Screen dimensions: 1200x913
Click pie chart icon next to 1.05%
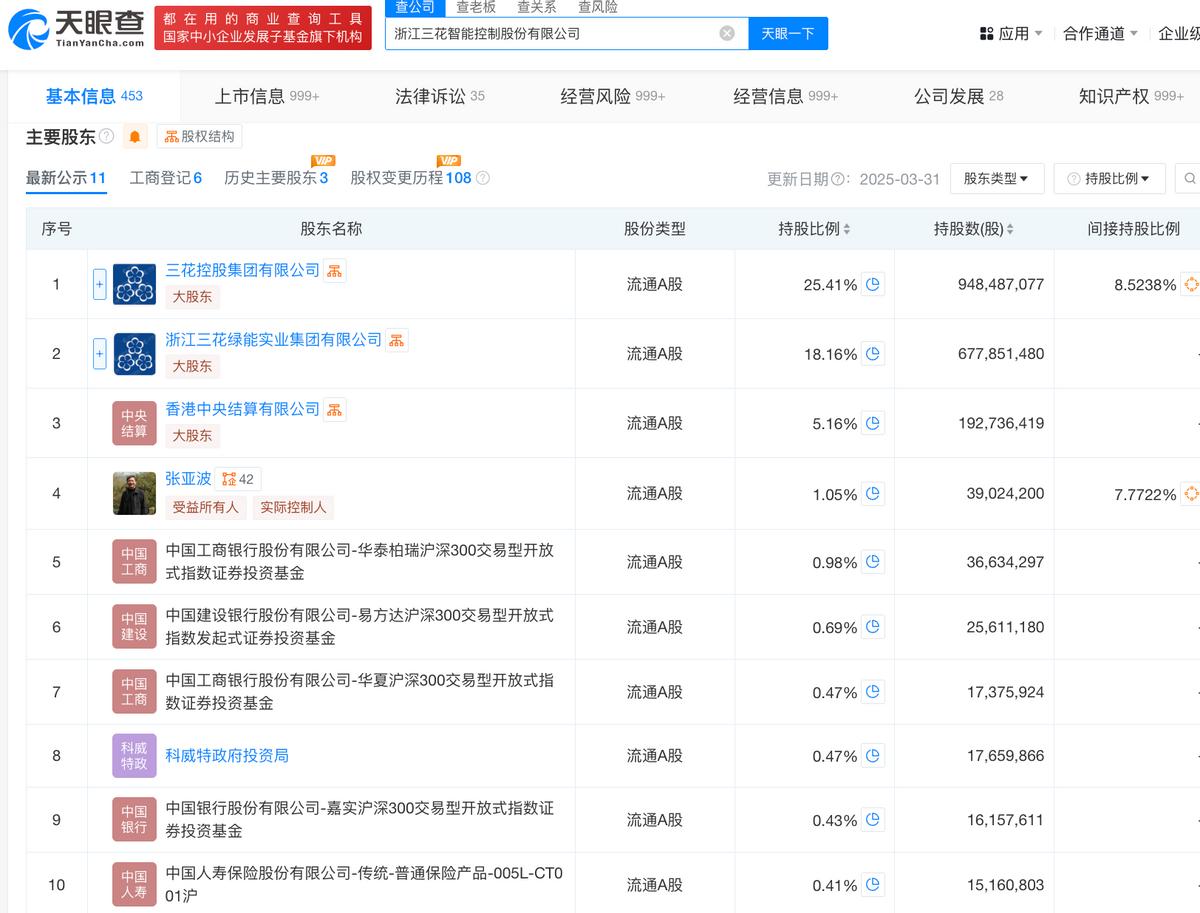[x=873, y=493]
